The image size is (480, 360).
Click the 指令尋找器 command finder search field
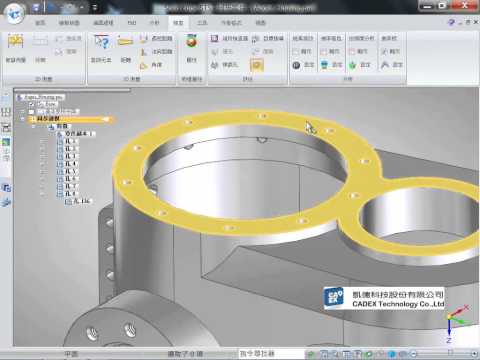tap(271, 353)
